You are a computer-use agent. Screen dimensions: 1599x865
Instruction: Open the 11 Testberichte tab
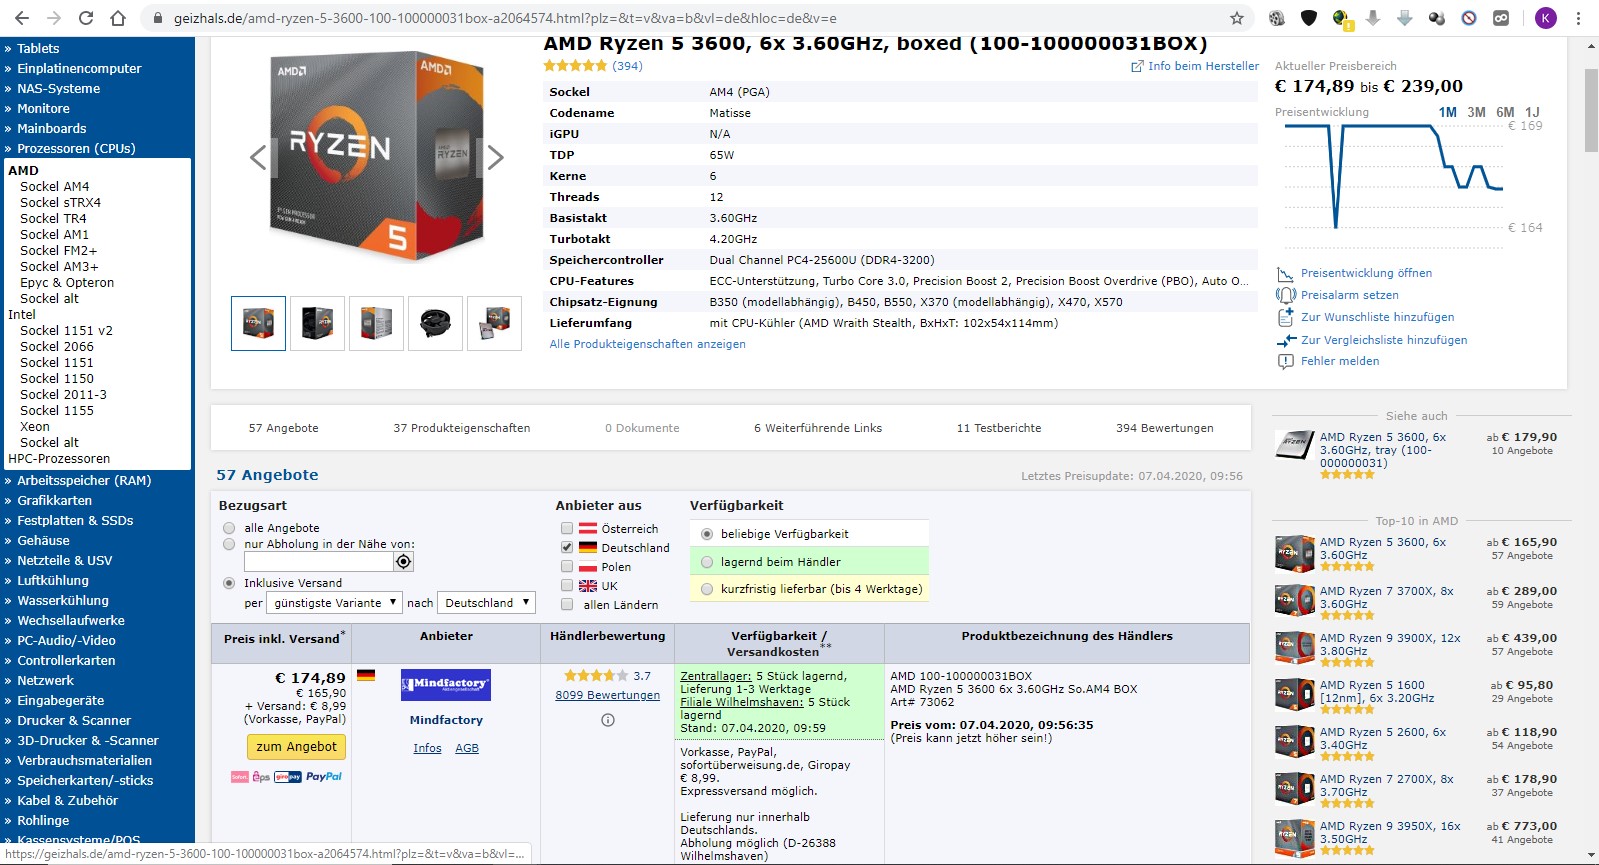[999, 428]
